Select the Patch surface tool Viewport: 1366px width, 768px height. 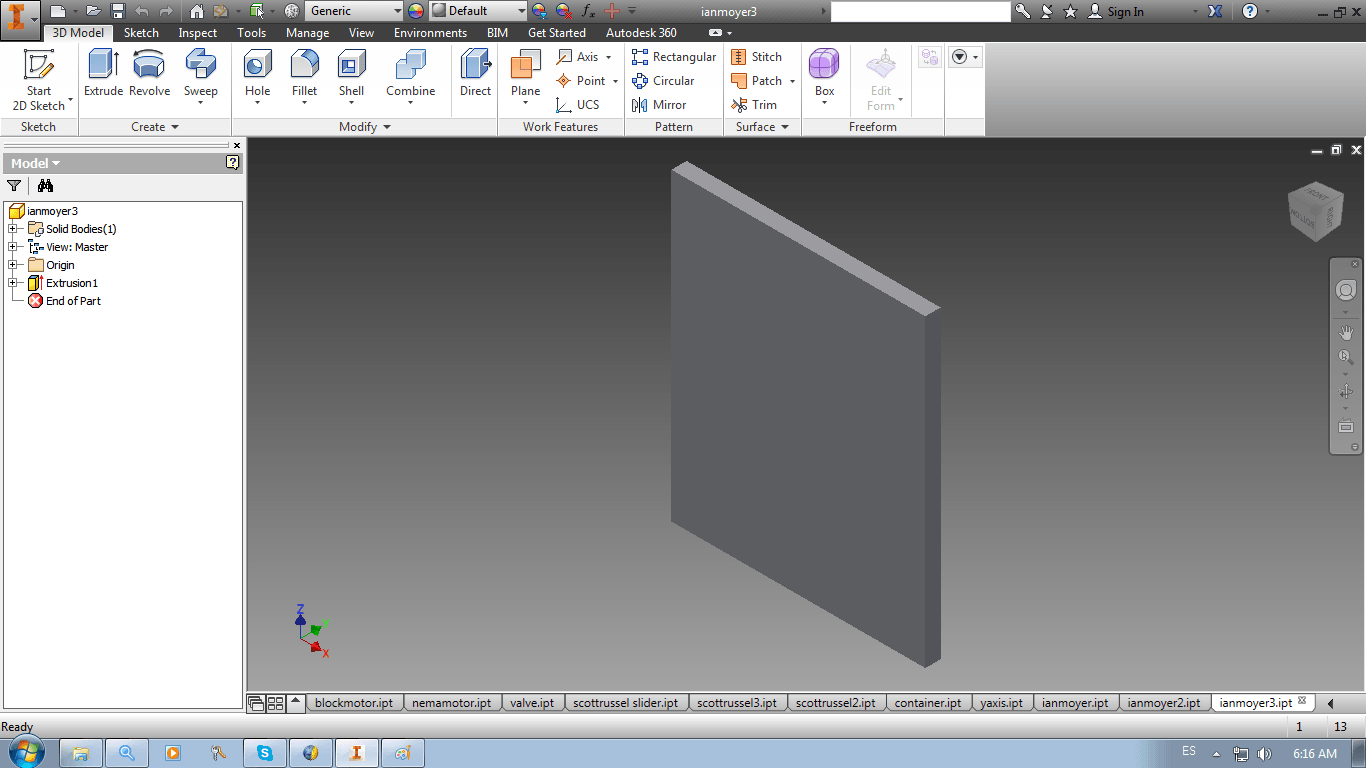(762, 81)
